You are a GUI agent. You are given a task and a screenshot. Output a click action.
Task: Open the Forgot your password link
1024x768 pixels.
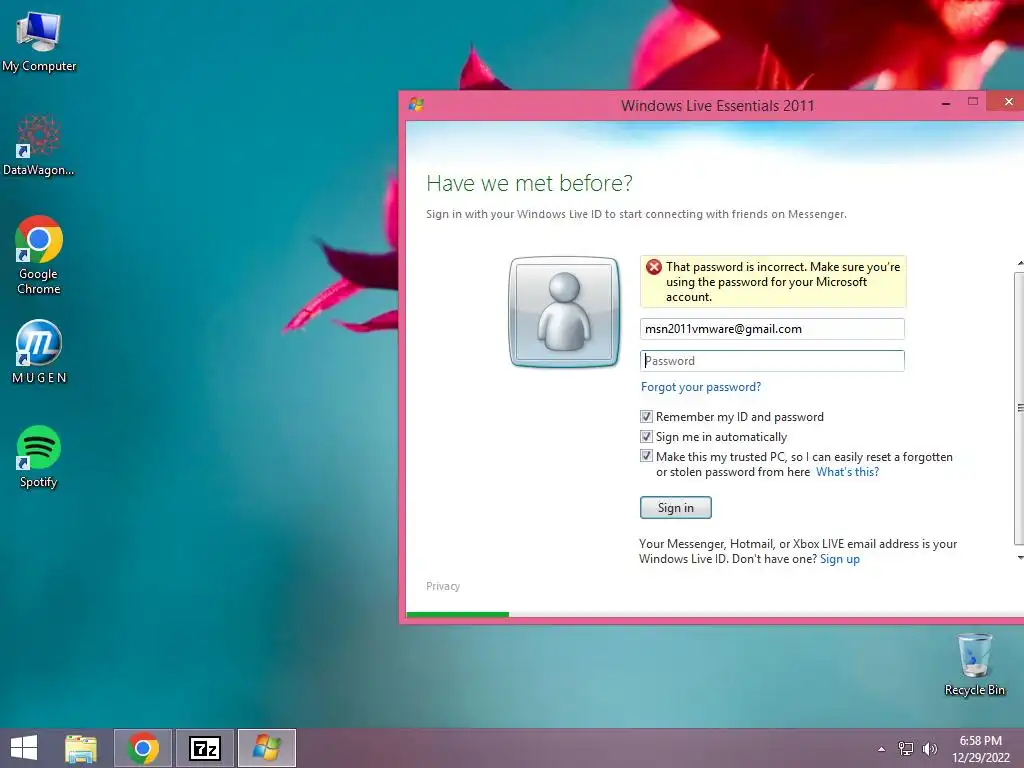point(701,387)
